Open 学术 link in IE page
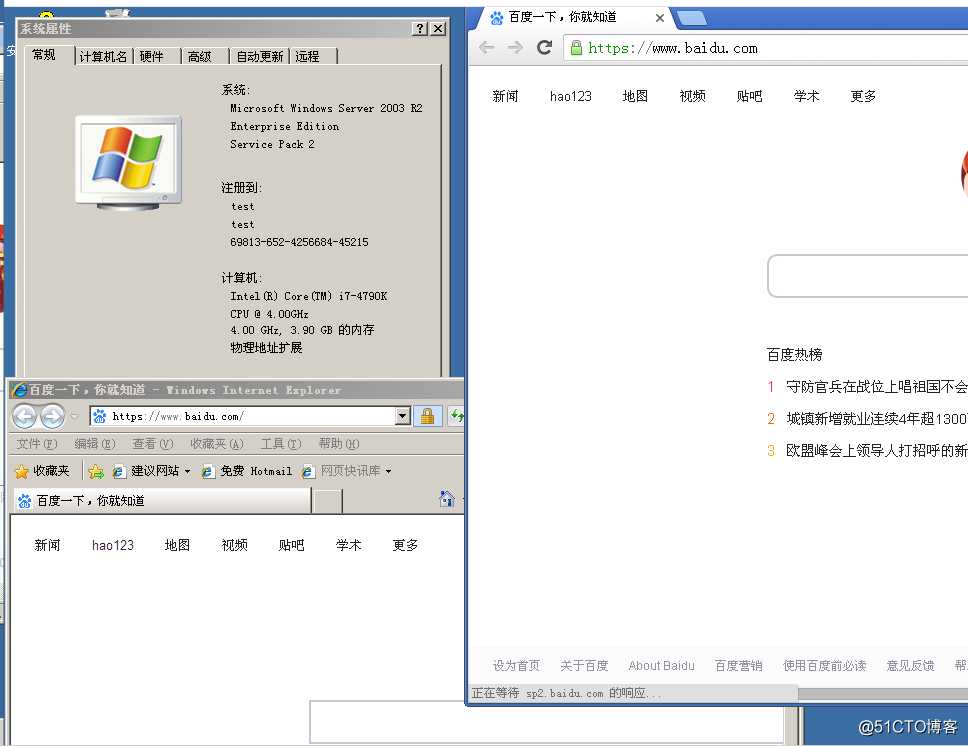Screen dimensions: 968x746 348,545
